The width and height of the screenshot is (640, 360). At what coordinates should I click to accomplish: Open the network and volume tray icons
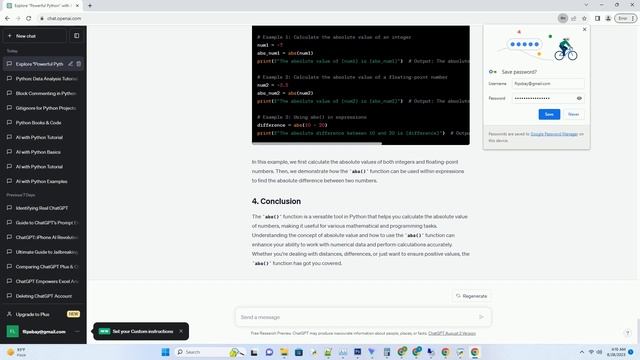point(595,352)
